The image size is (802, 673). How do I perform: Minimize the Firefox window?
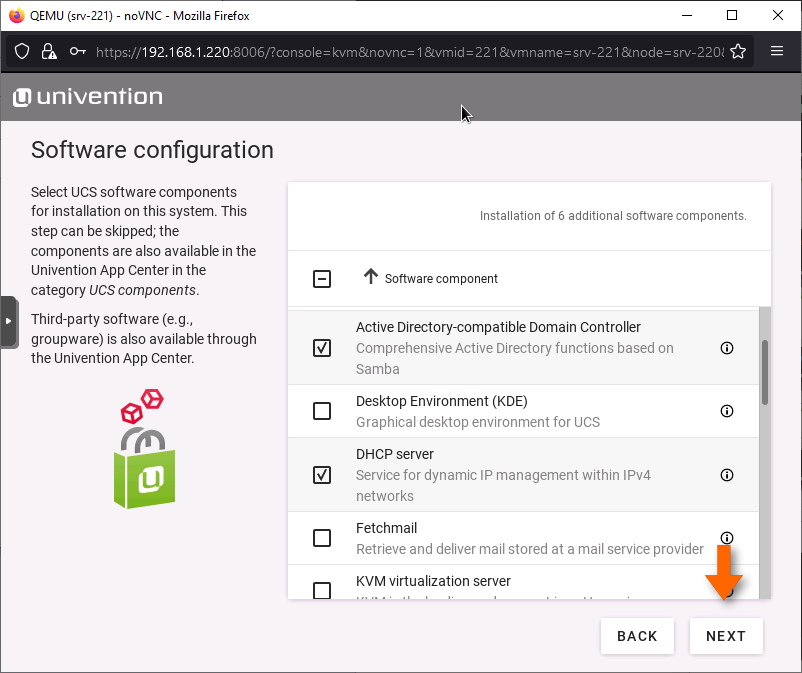click(x=687, y=15)
